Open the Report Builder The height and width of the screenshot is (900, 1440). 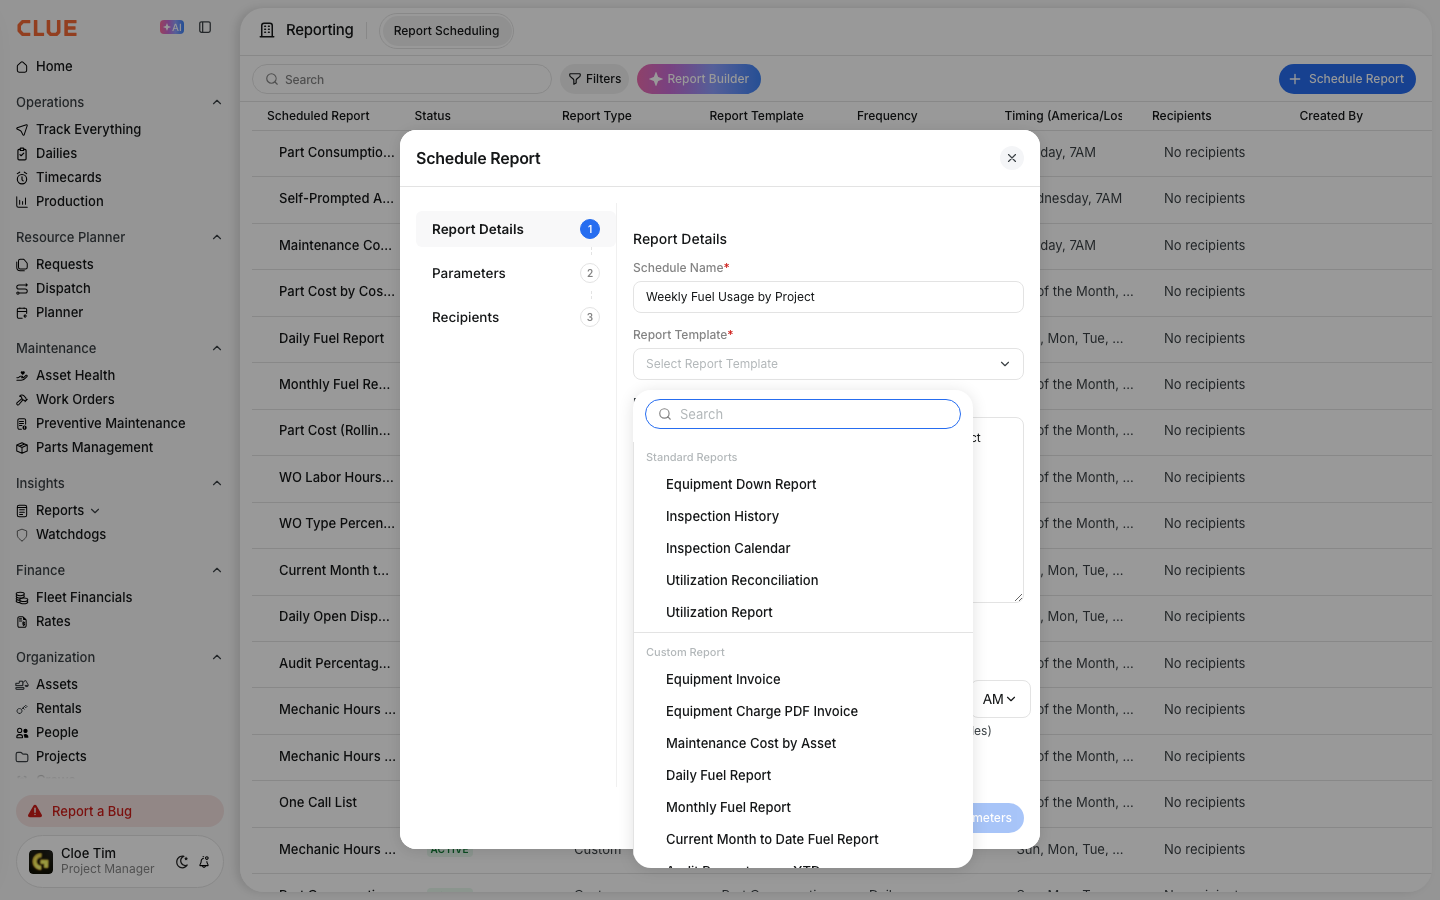[699, 79]
